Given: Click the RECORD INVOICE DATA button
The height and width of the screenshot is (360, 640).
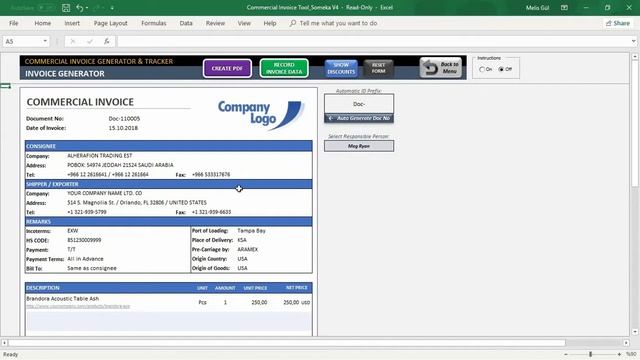Looking at the screenshot, I should [284, 69].
